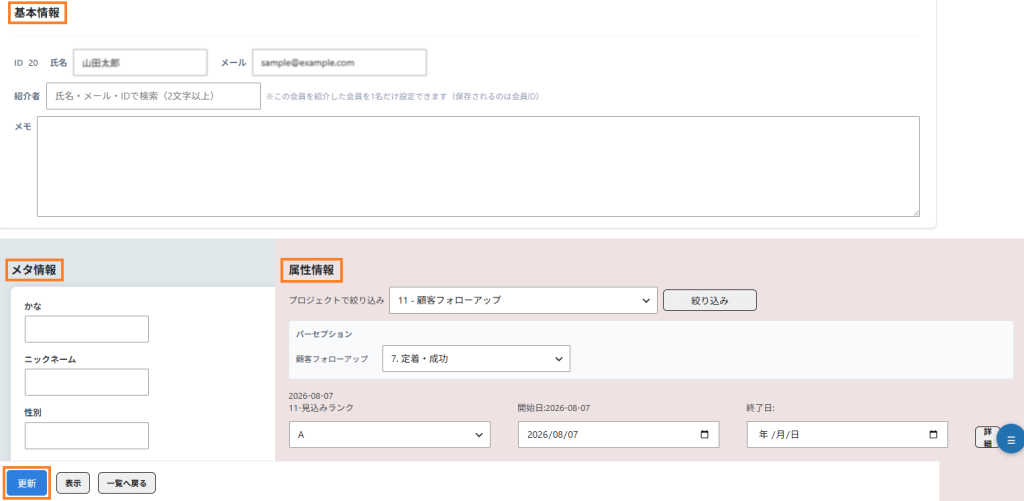The image size is (1024, 501).
Task: Focus the メール input field
Action: tap(340, 63)
